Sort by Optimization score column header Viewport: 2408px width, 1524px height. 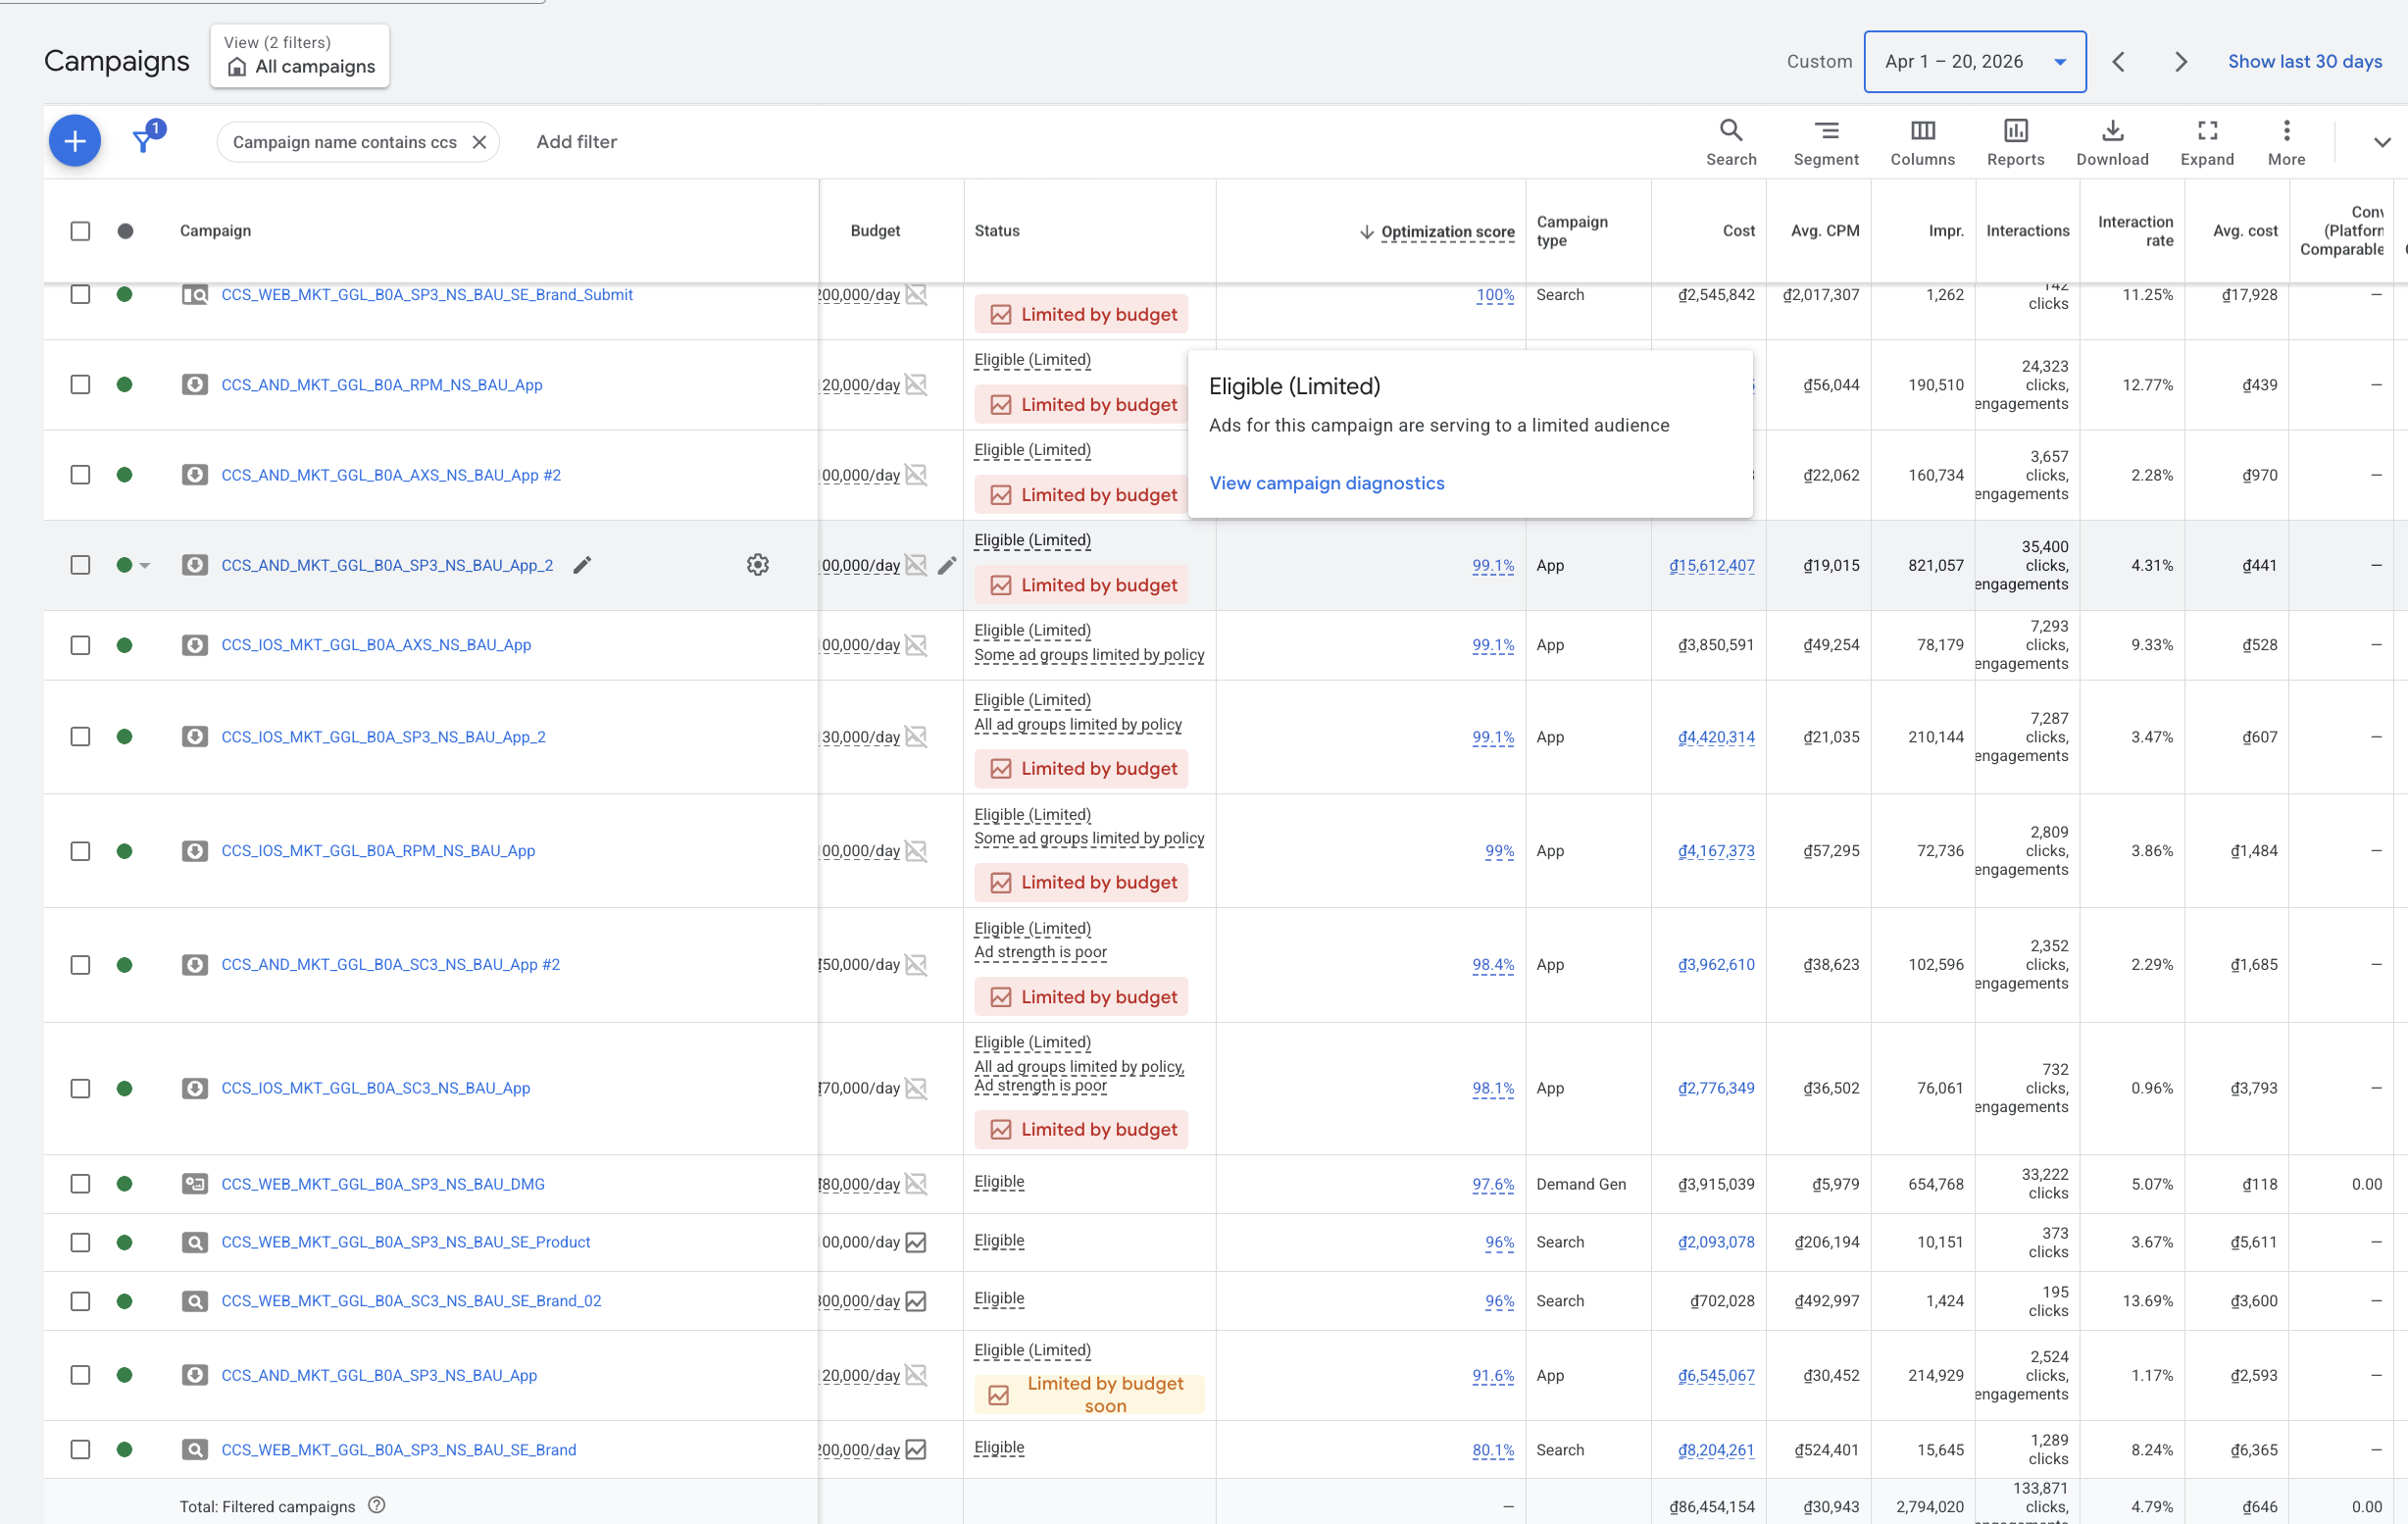click(1447, 232)
